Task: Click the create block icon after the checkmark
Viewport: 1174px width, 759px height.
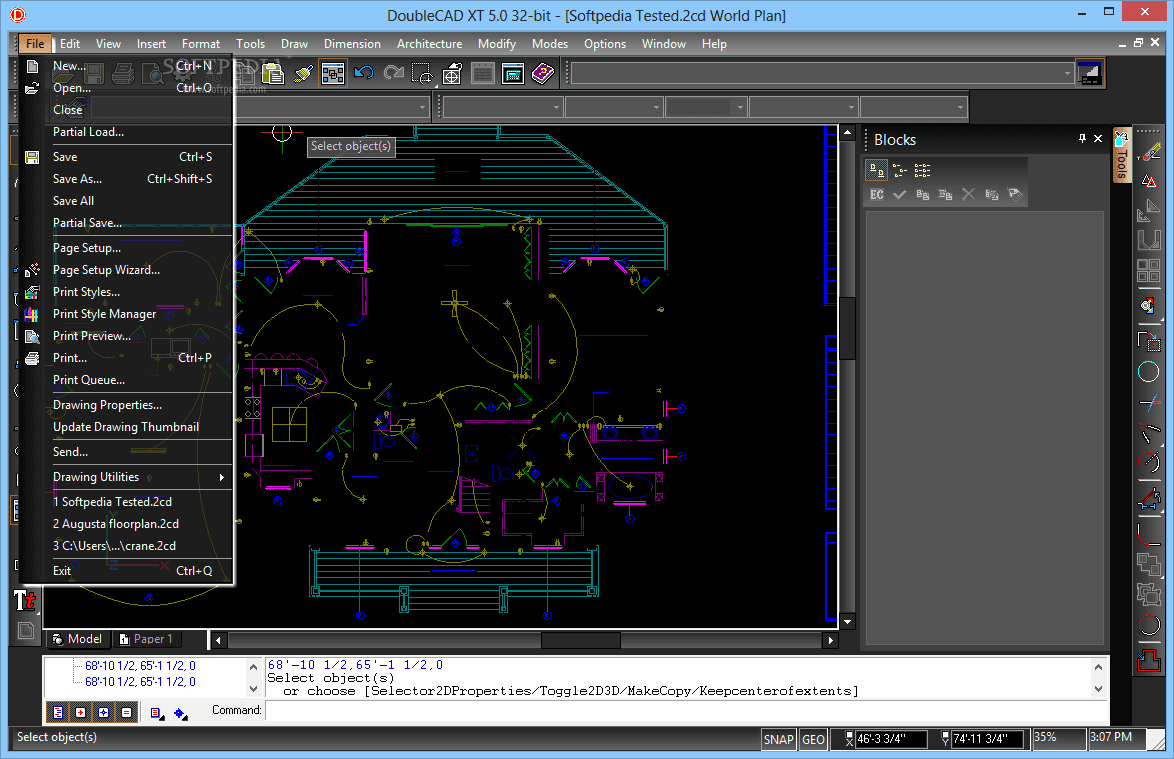Action: [922, 195]
